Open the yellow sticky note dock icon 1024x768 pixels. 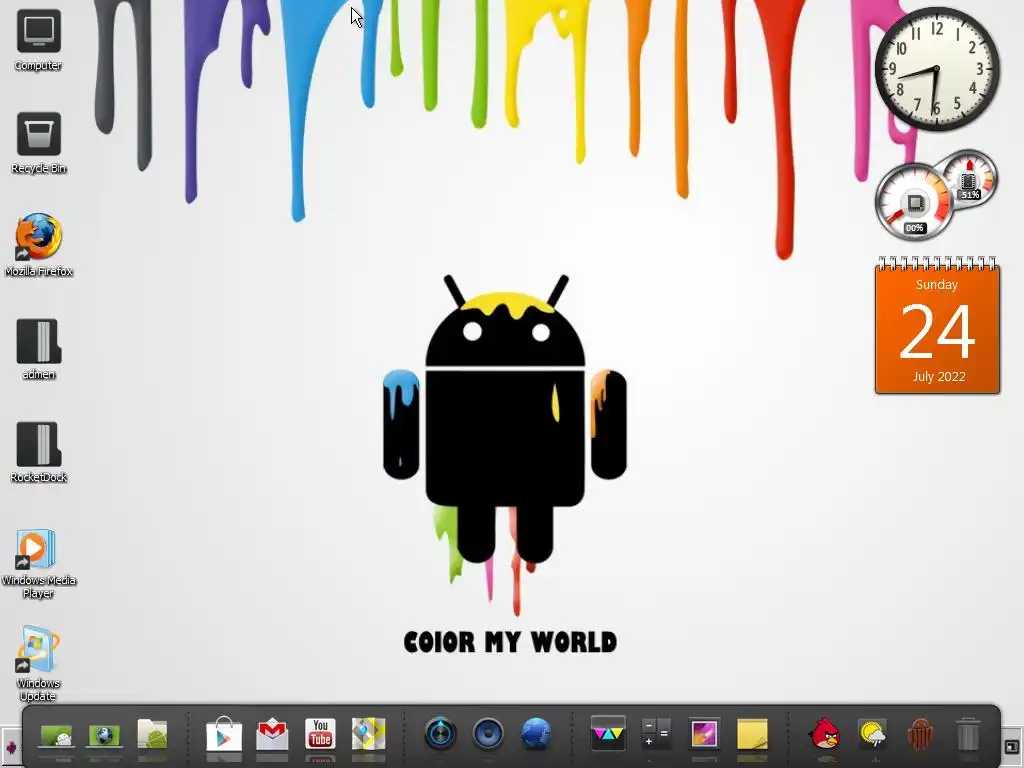point(752,733)
